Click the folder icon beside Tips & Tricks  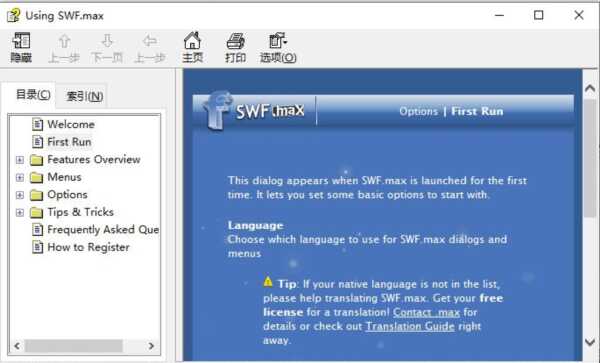pos(36,212)
